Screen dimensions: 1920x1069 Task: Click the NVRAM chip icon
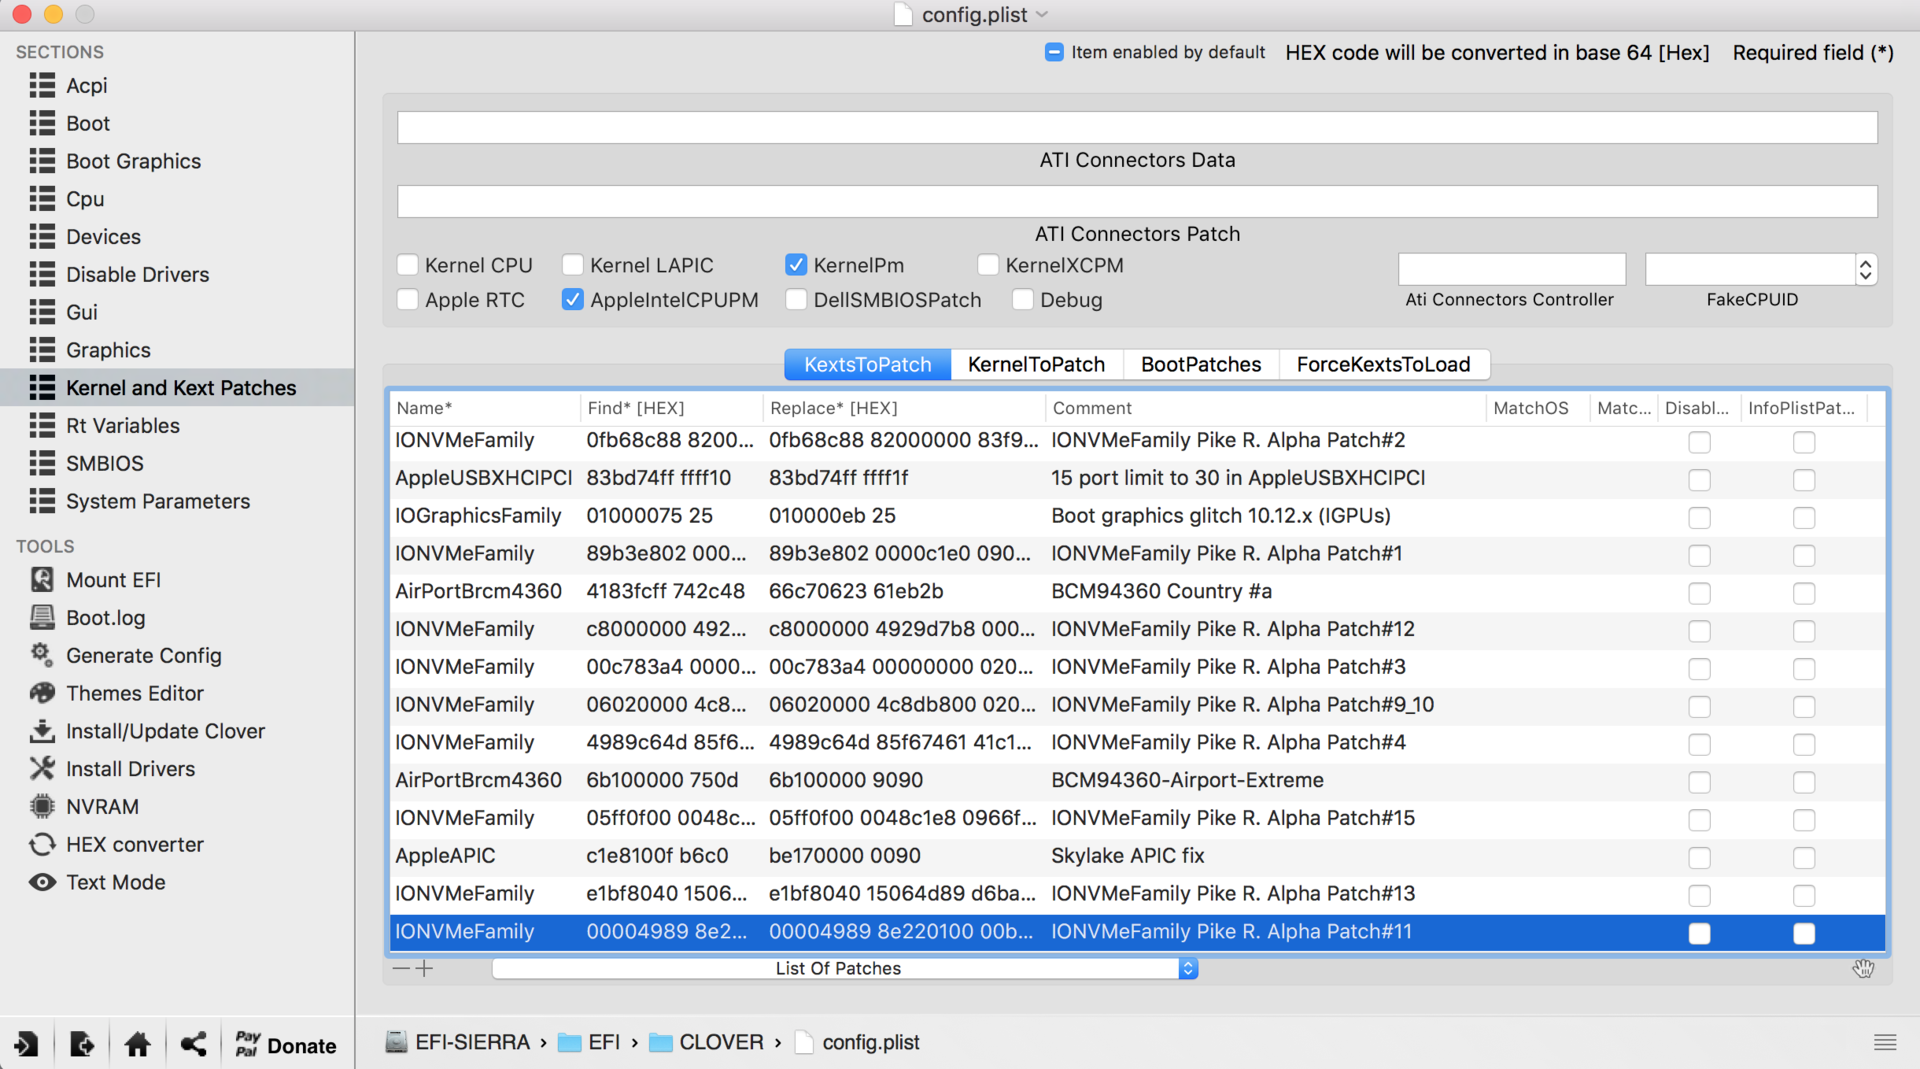pyautogui.click(x=42, y=807)
